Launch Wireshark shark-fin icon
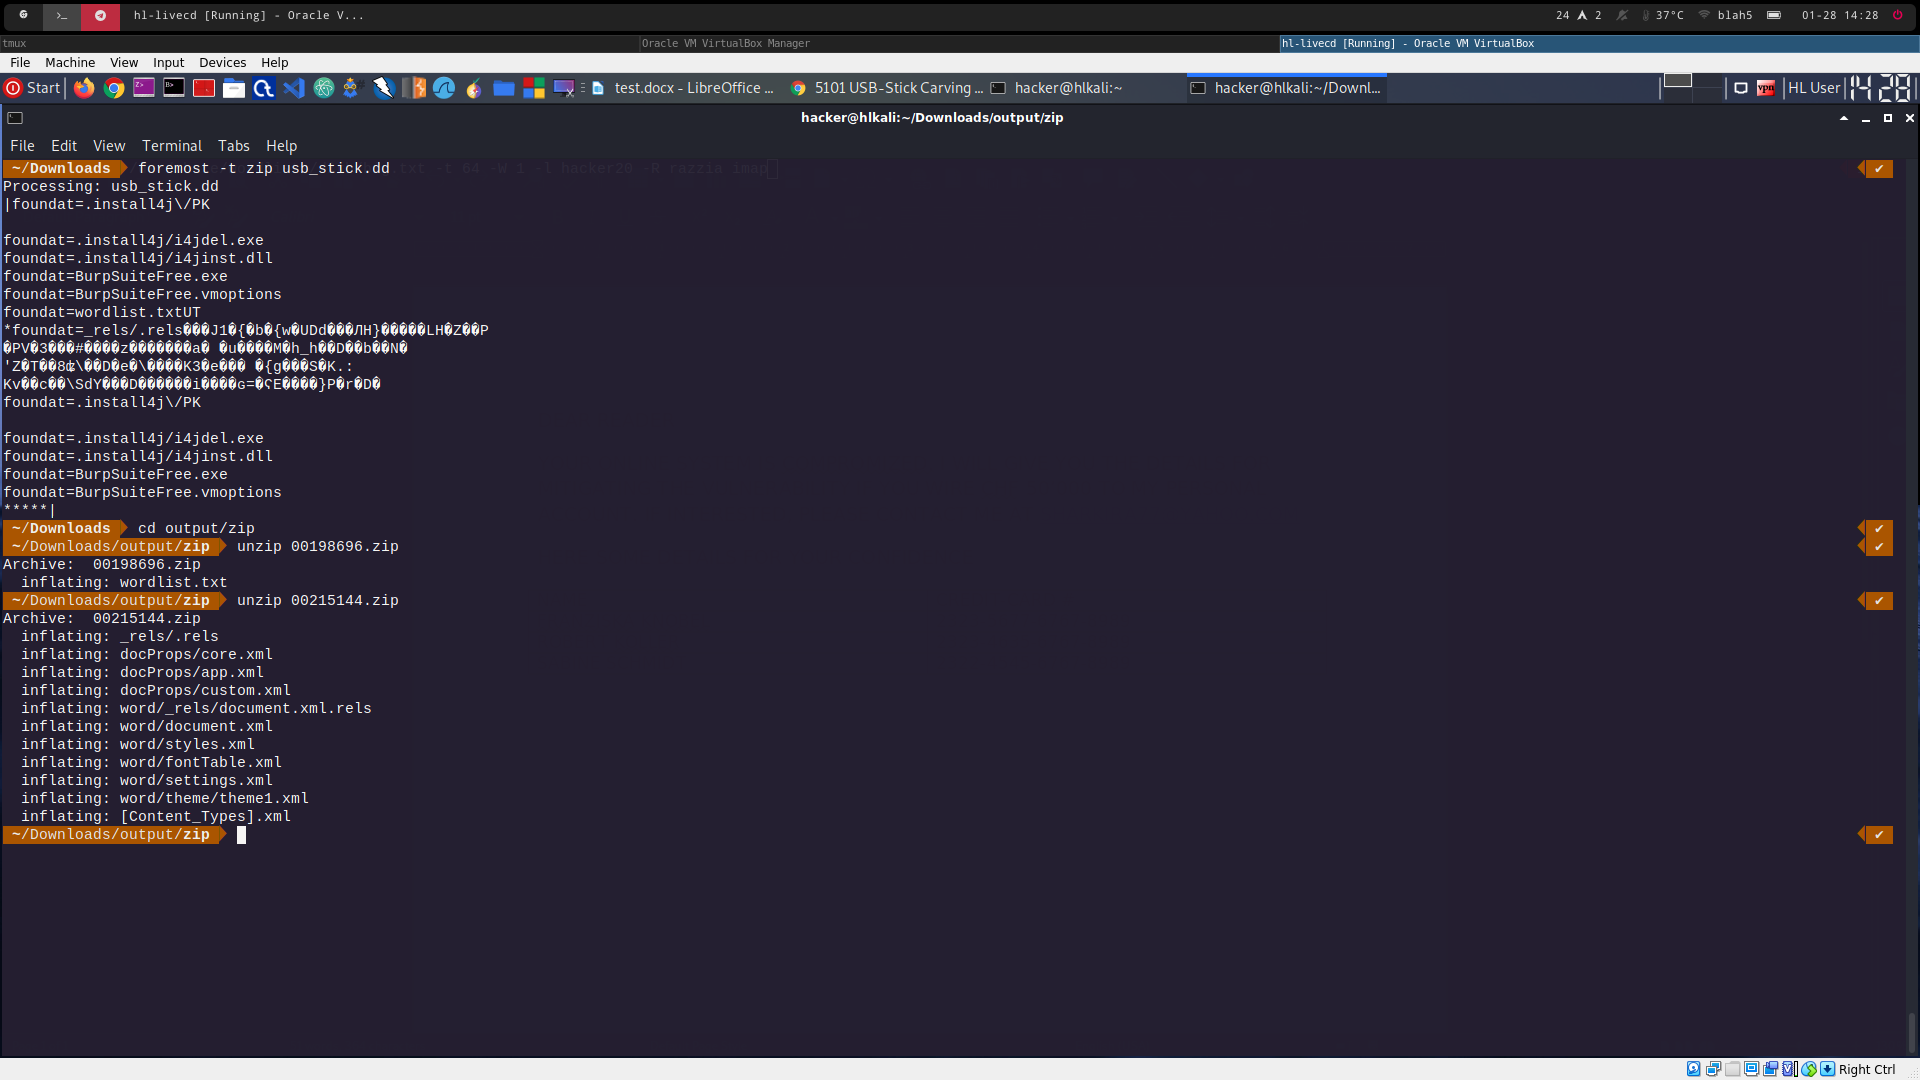Viewport: 1920px width, 1080px height. coord(444,88)
